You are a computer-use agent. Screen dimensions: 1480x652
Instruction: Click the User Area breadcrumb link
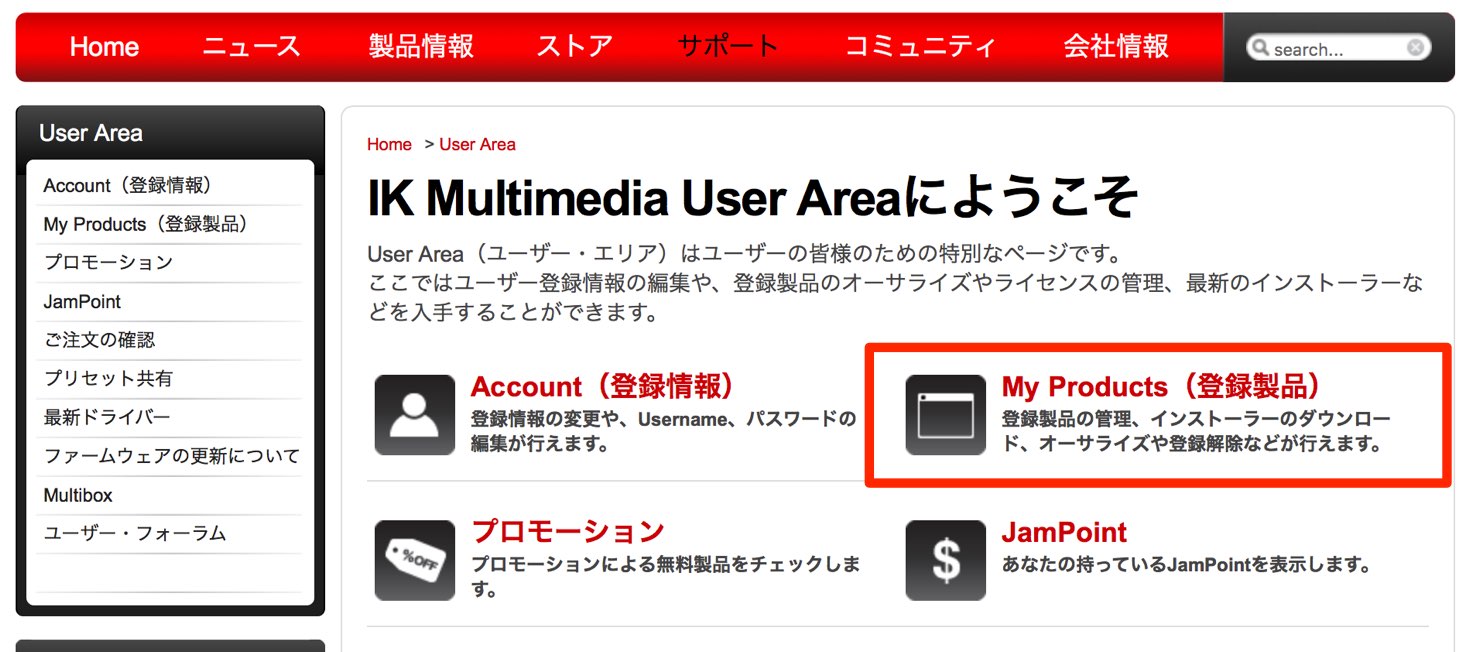click(x=477, y=144)
